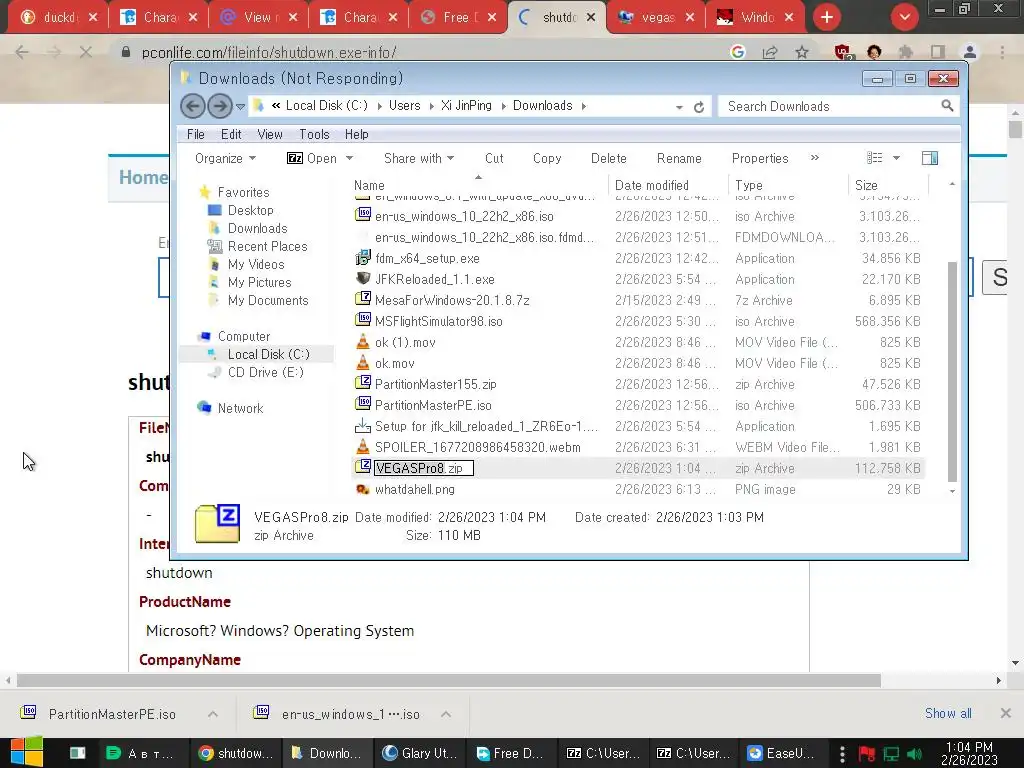Image resolution: width=1024 pixels, height=768 pixels.
Task: Select whatdahell.png image icon
Action: coord(363,489)
